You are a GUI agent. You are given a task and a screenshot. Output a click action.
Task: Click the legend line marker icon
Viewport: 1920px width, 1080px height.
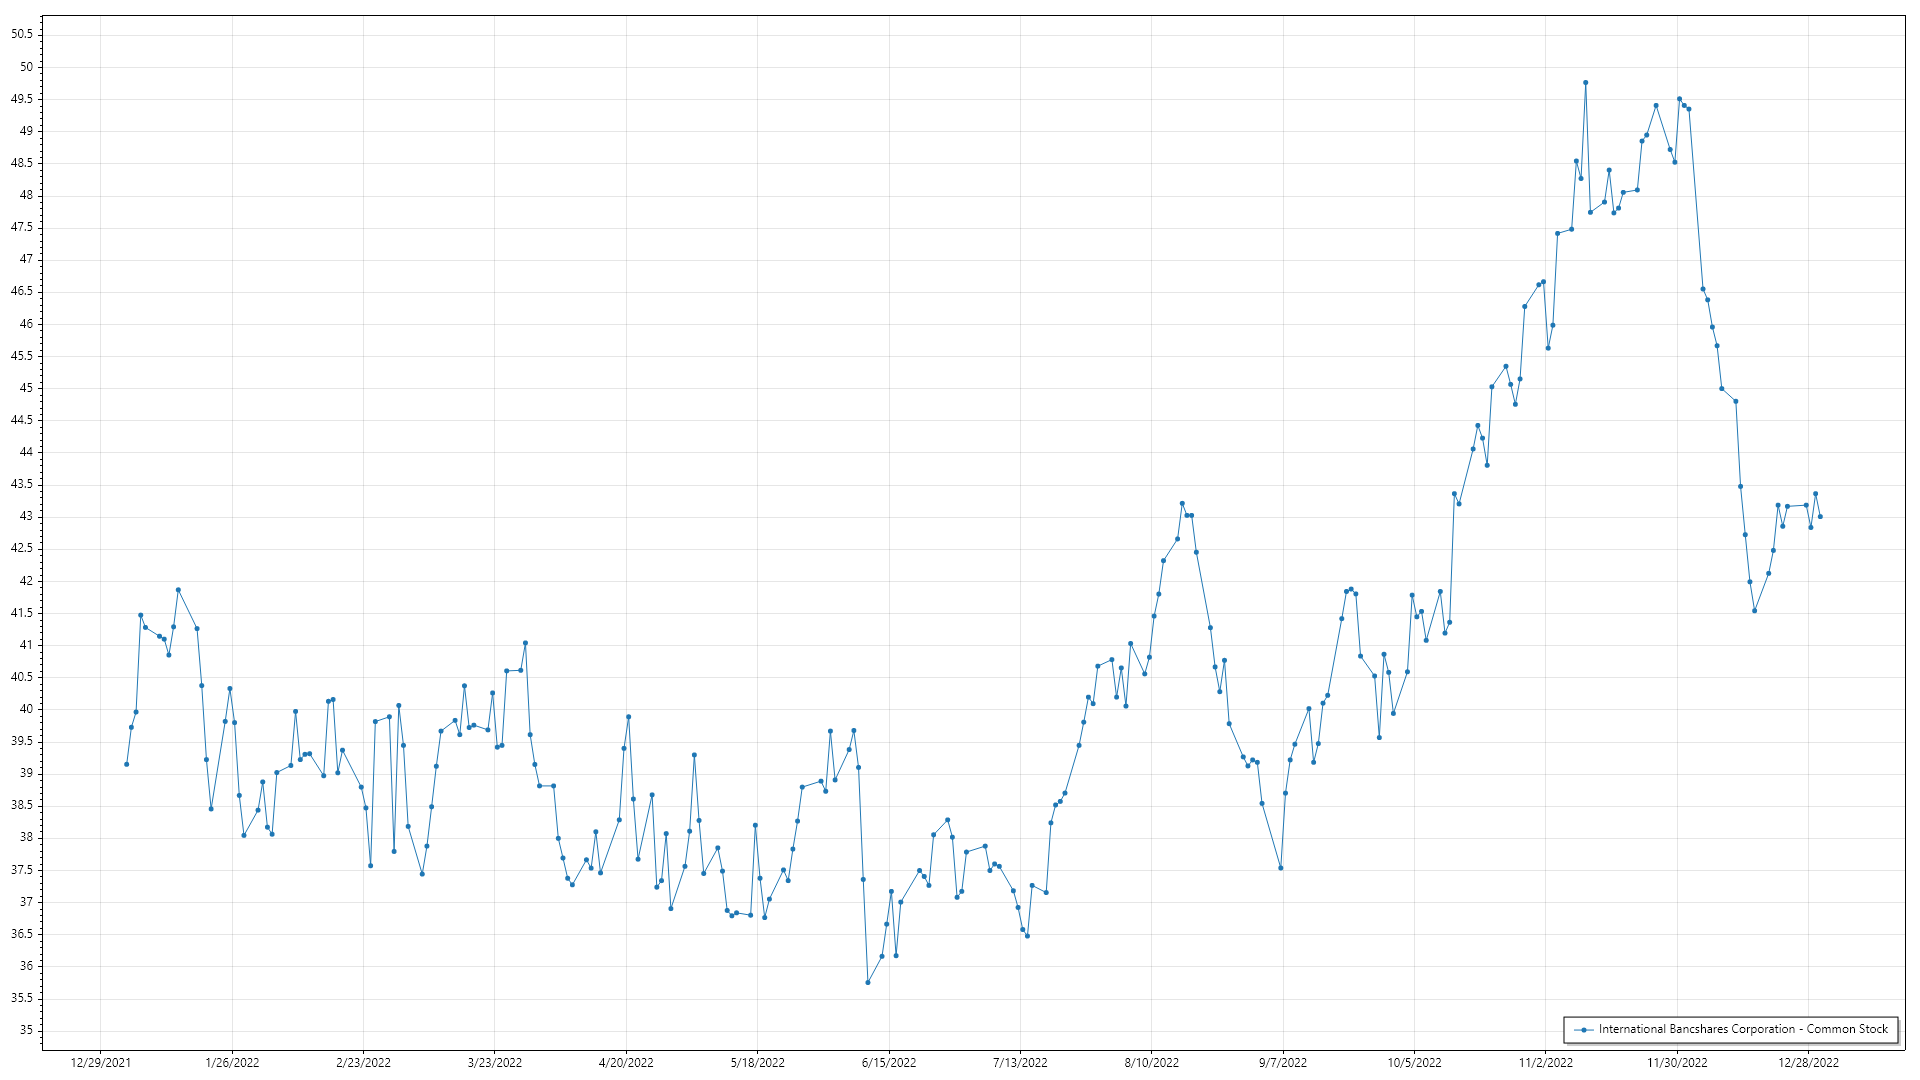[1583, 1029]
